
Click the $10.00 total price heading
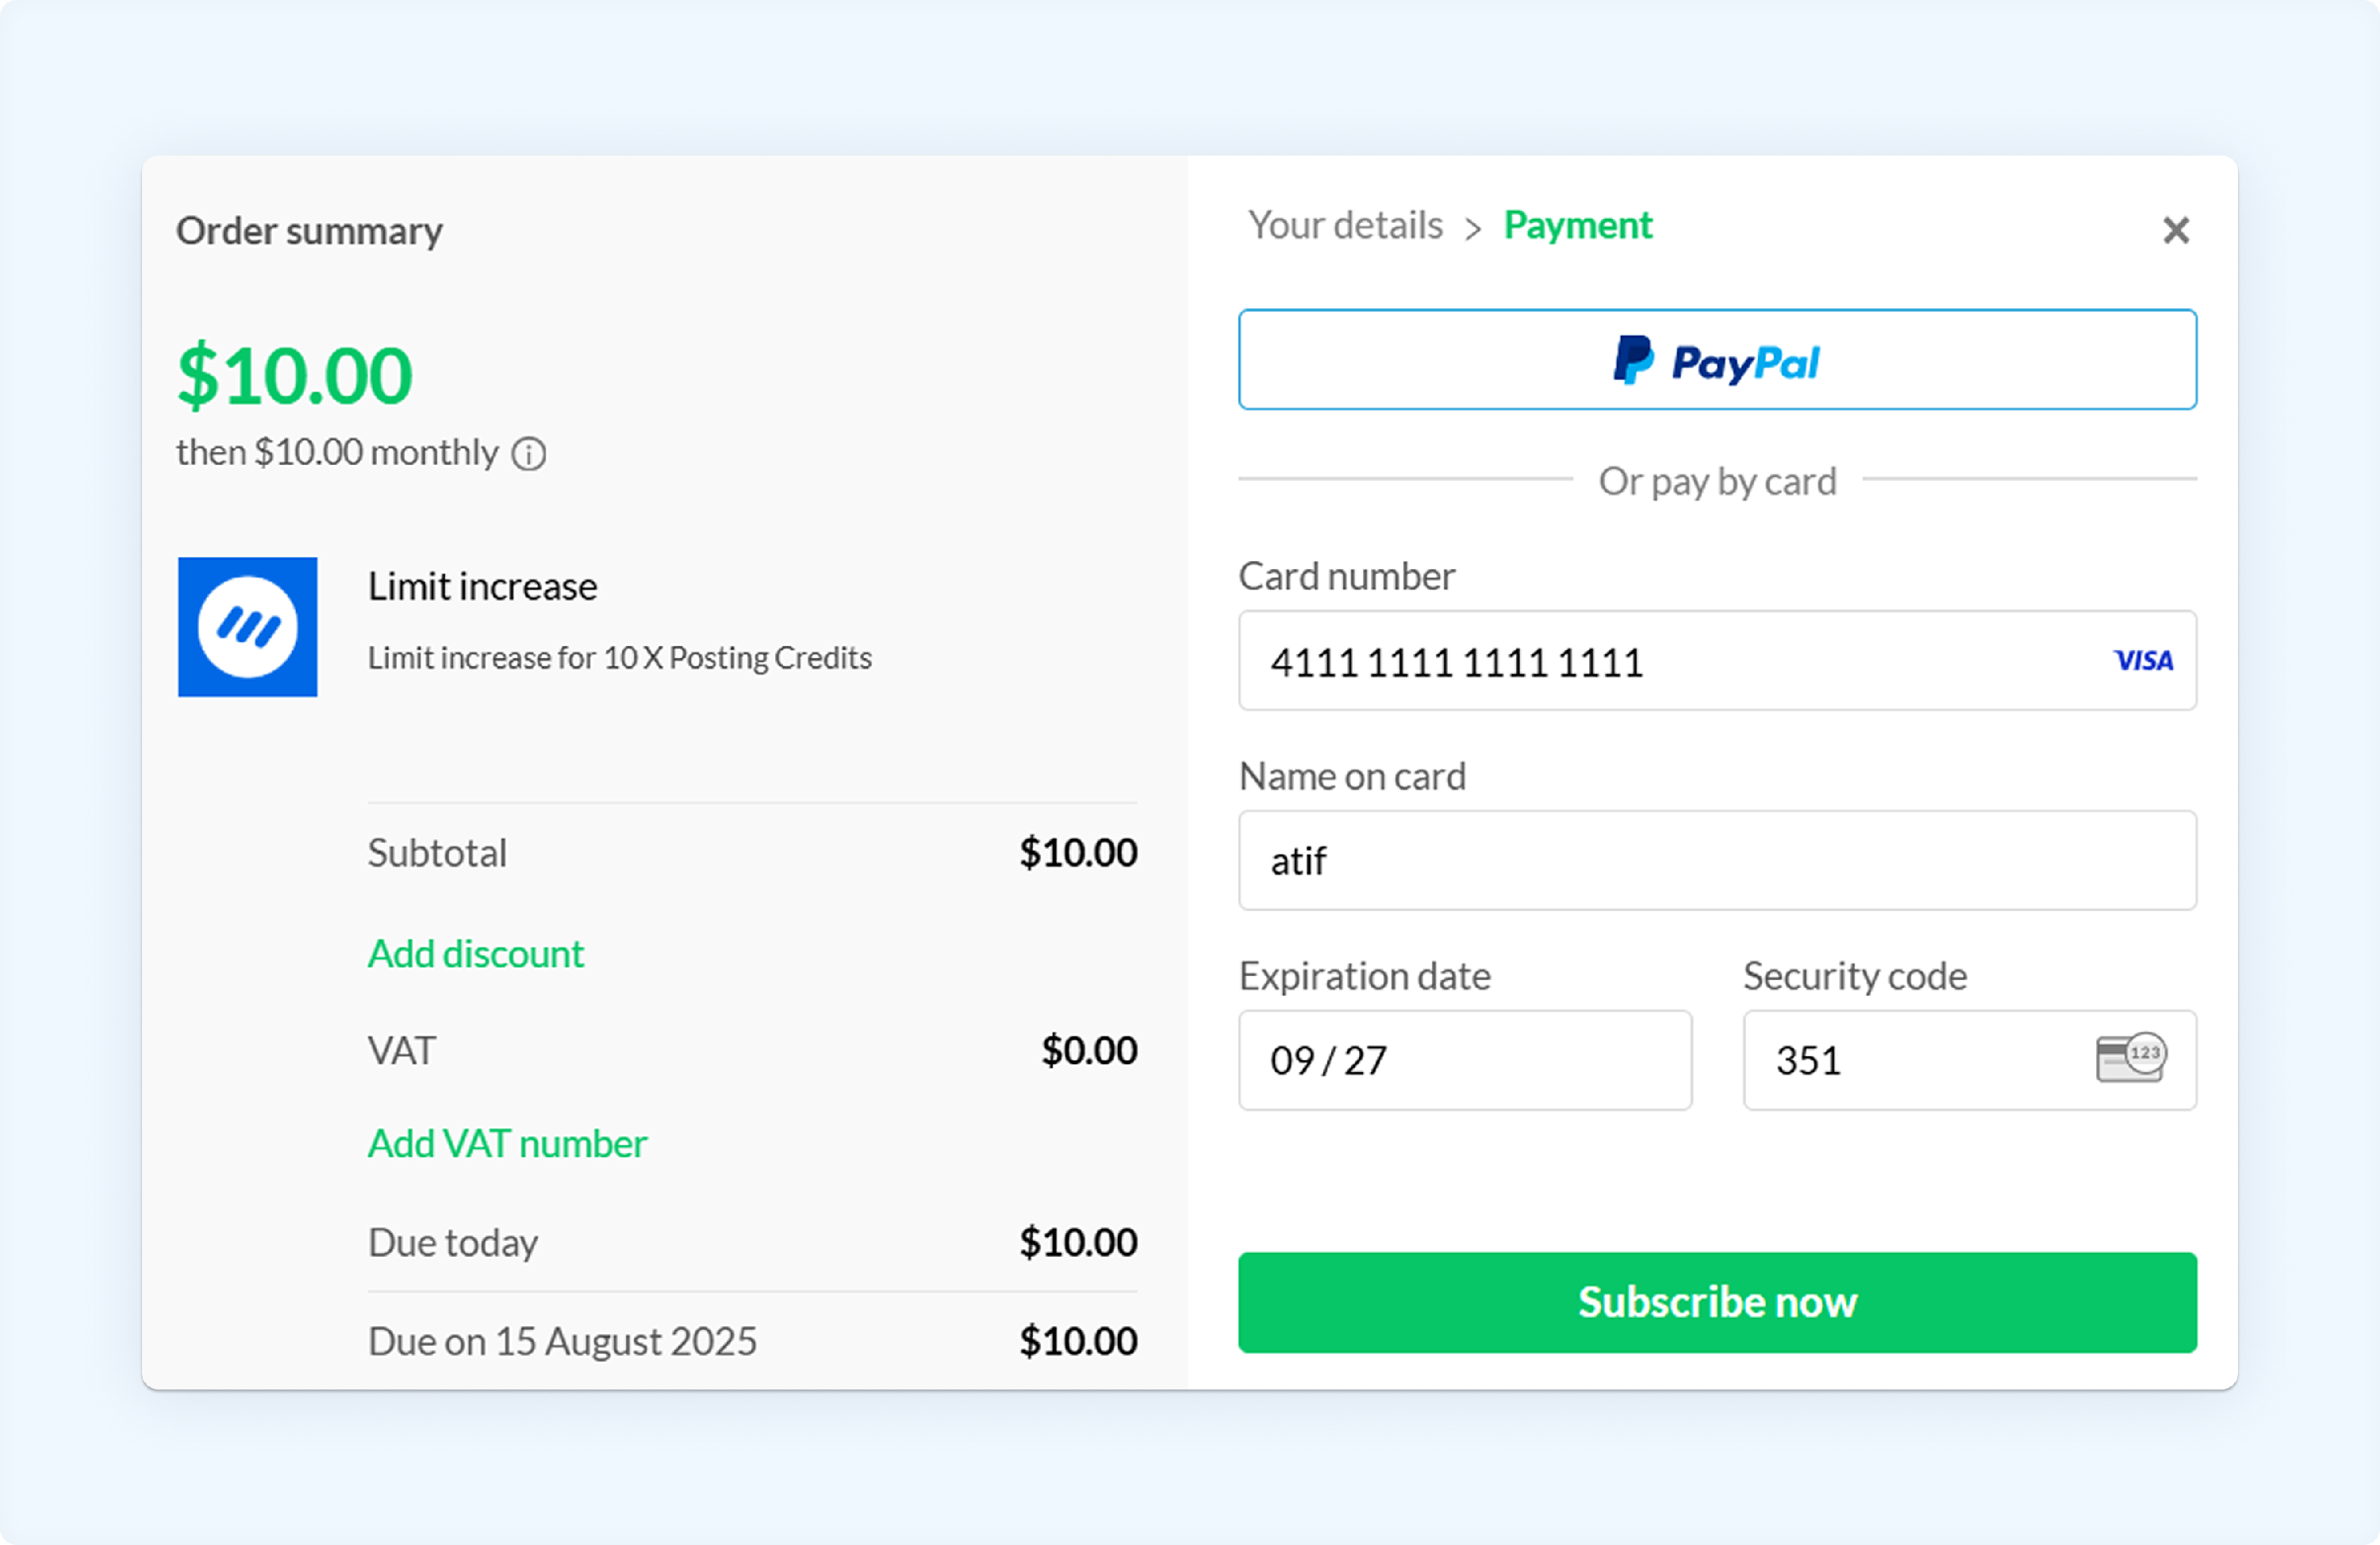[x=294, y=376]
